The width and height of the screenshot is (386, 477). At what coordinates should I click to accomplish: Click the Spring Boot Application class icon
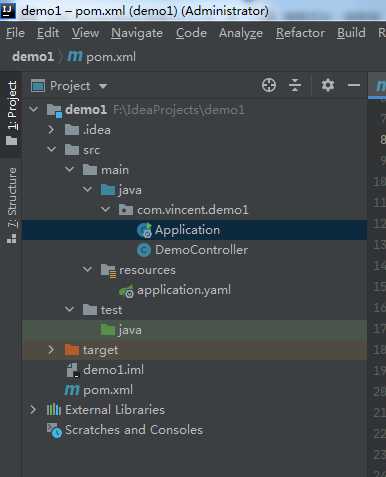[x=145, y=230]
